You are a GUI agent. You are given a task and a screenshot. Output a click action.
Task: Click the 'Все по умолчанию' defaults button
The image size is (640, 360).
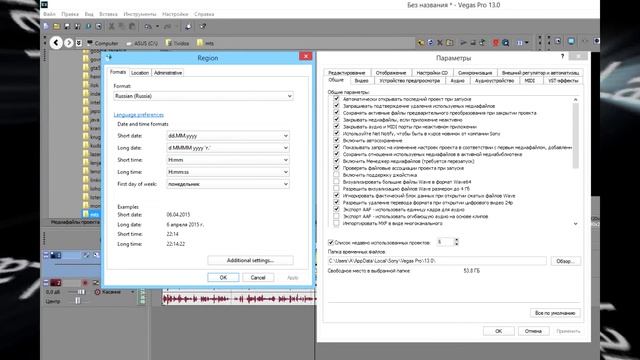tap(555, 313)
